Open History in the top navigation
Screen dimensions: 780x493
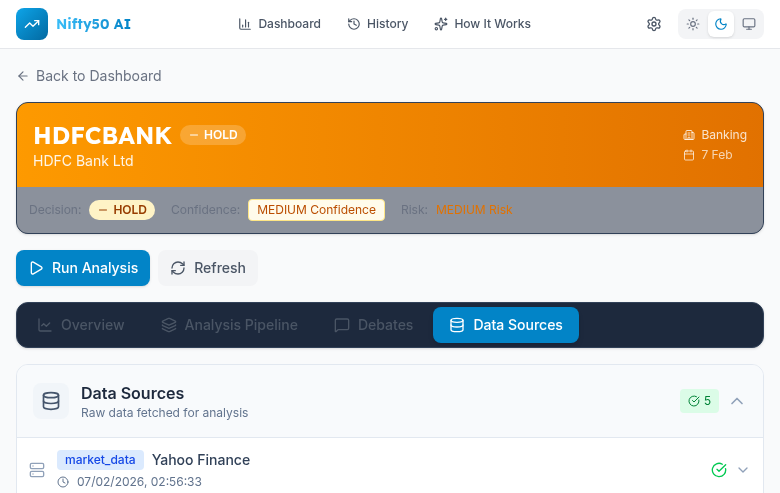pos(378,24)
